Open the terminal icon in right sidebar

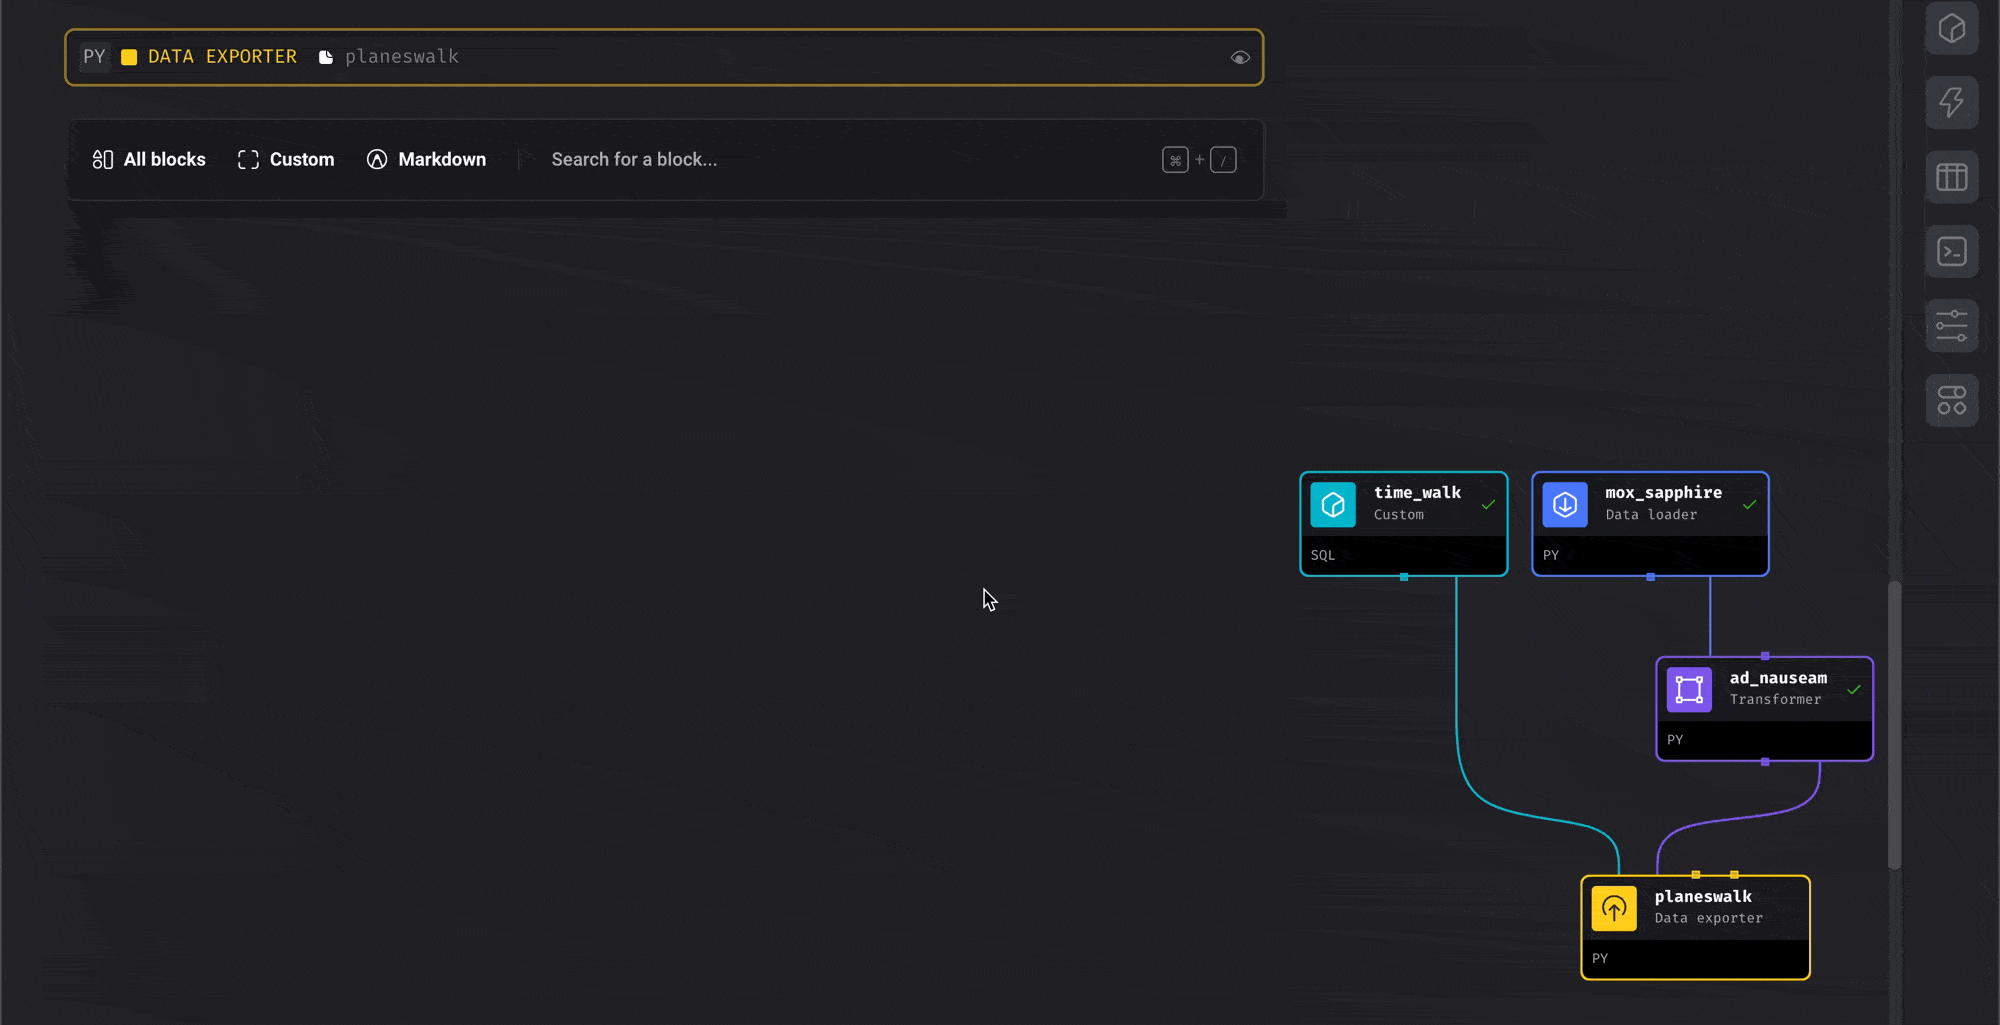(1951, 251)
